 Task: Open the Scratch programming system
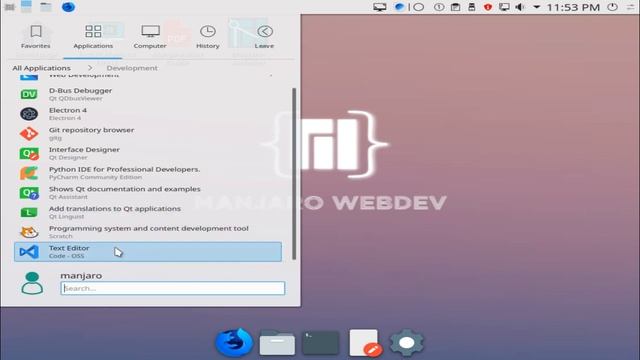click(x=148, y=232)
